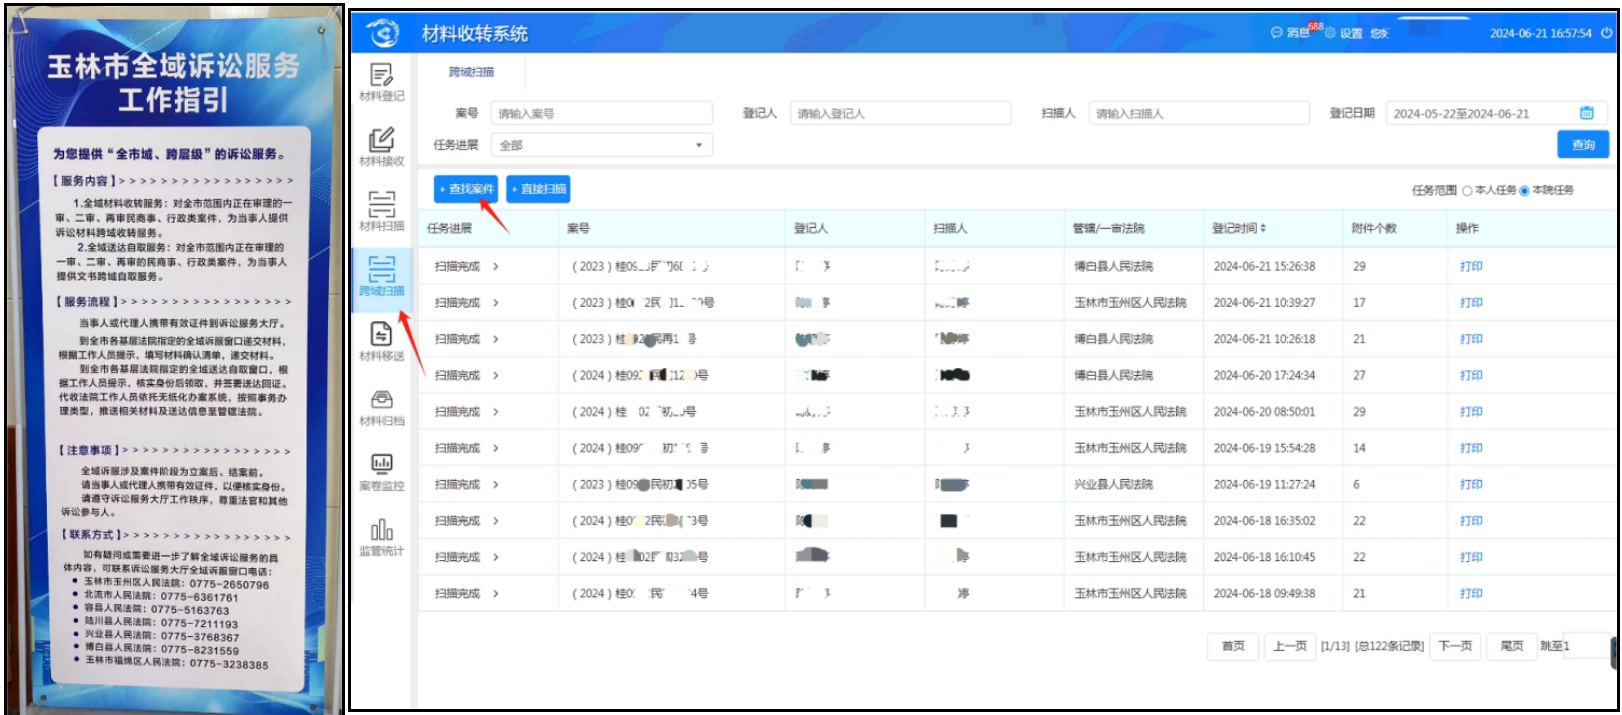1622x715 pixels.
Task: Switch to the 跨域扫描 tab
Action: 471,72
